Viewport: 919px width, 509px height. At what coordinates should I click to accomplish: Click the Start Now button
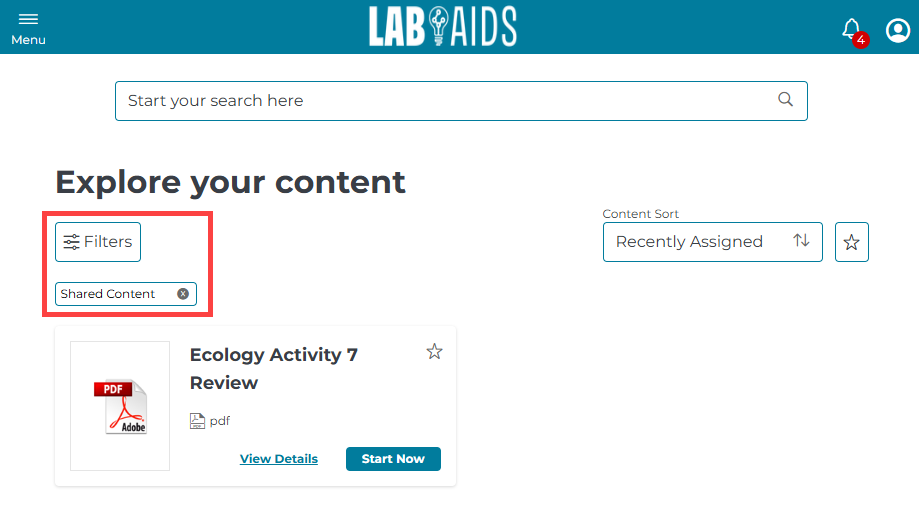393,459
